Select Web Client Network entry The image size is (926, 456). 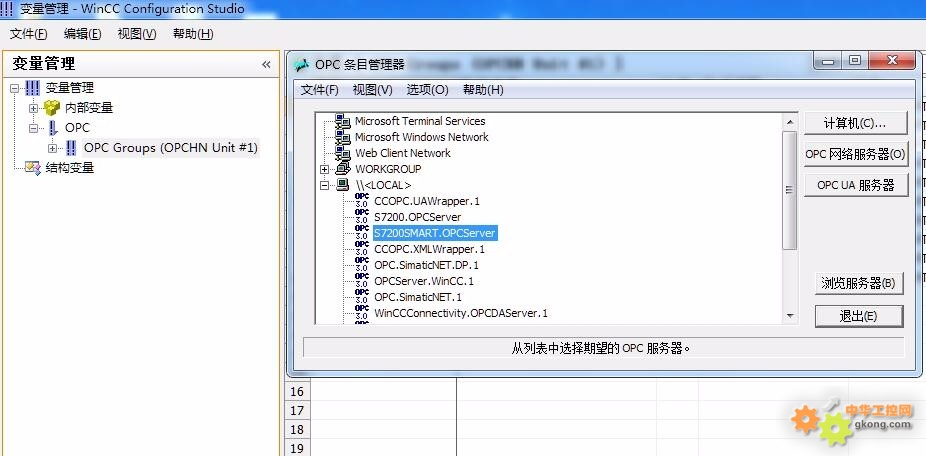pyautogui.click(x=403, y=153)
